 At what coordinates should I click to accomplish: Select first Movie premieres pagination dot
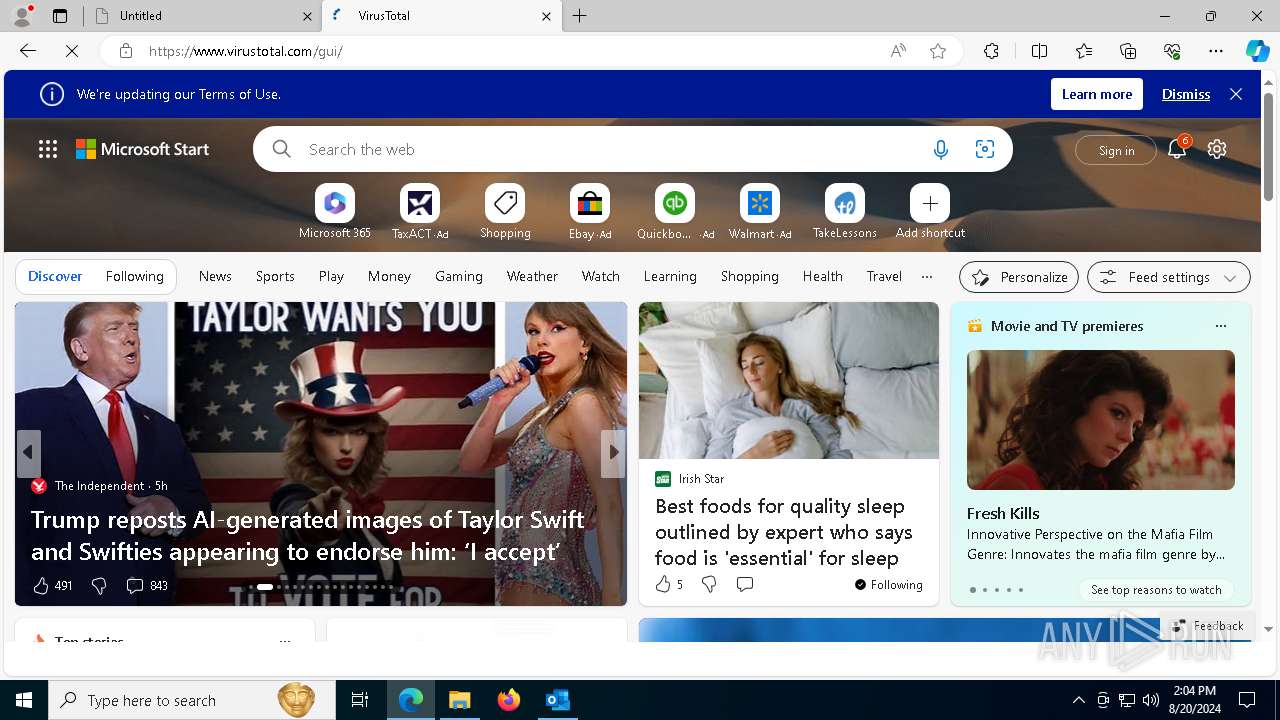pyautogui.click(x=972, y=590)
